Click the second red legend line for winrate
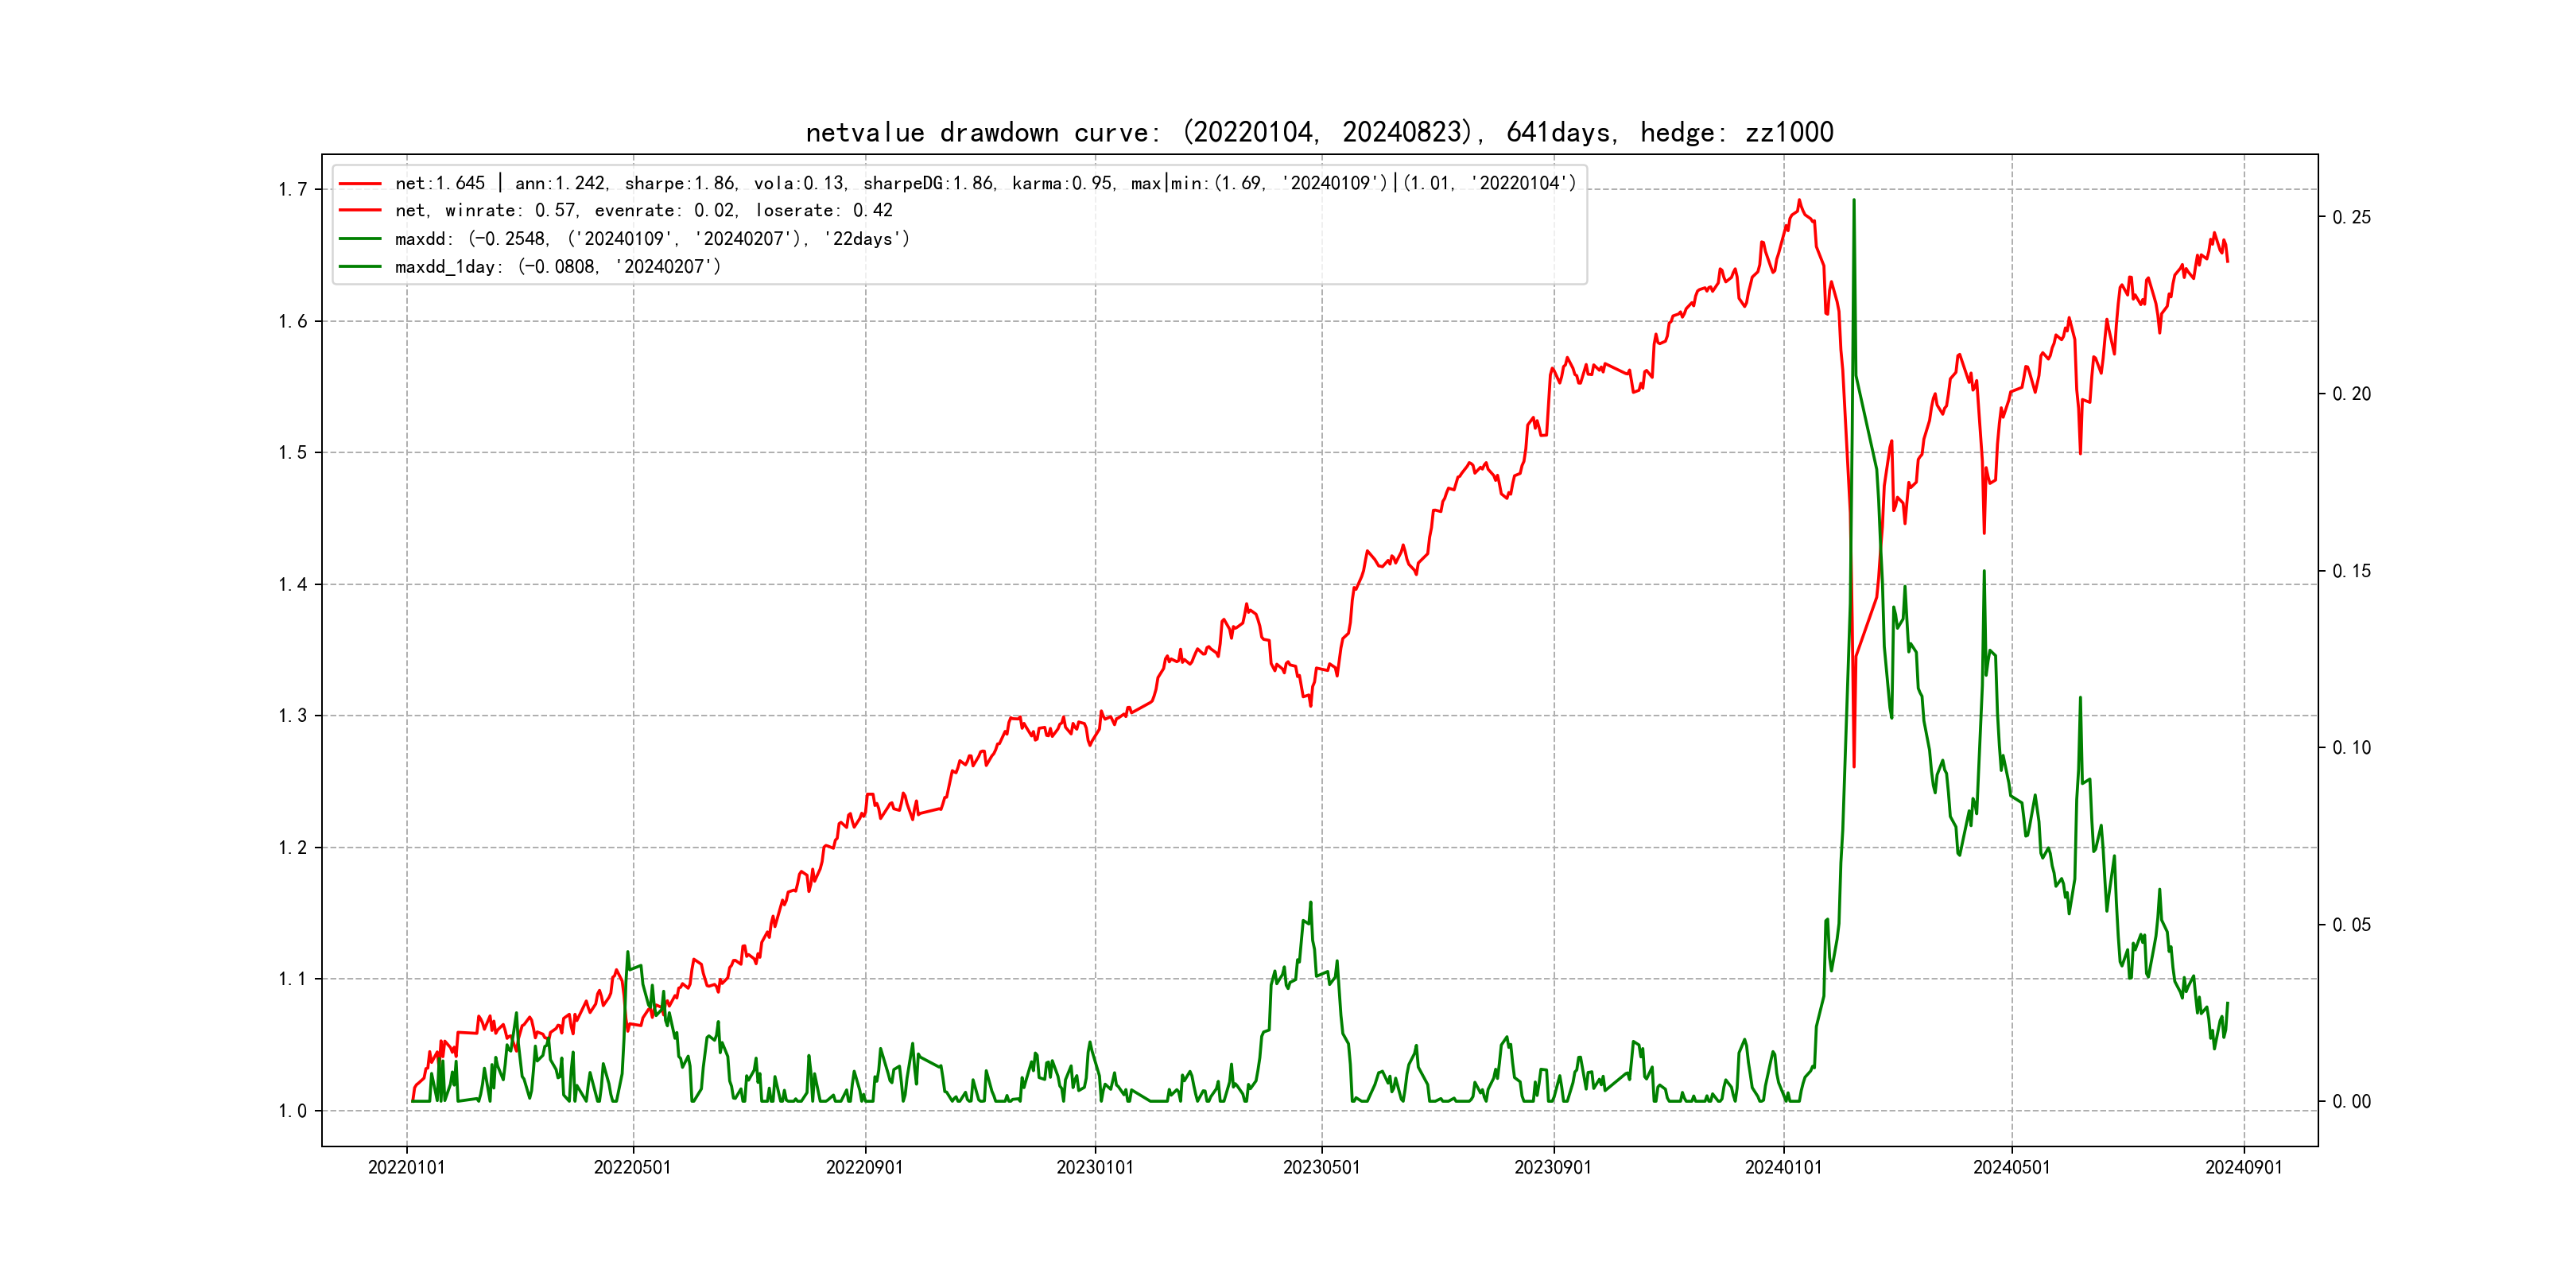Screen dimensions: 2576x1288 pyautogui.click(x=360, y=211)
